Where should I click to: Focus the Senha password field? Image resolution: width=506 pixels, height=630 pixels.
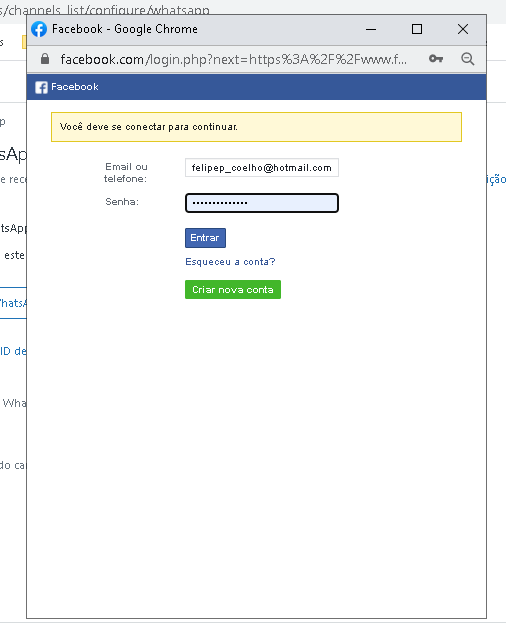(x=262, y=203)
